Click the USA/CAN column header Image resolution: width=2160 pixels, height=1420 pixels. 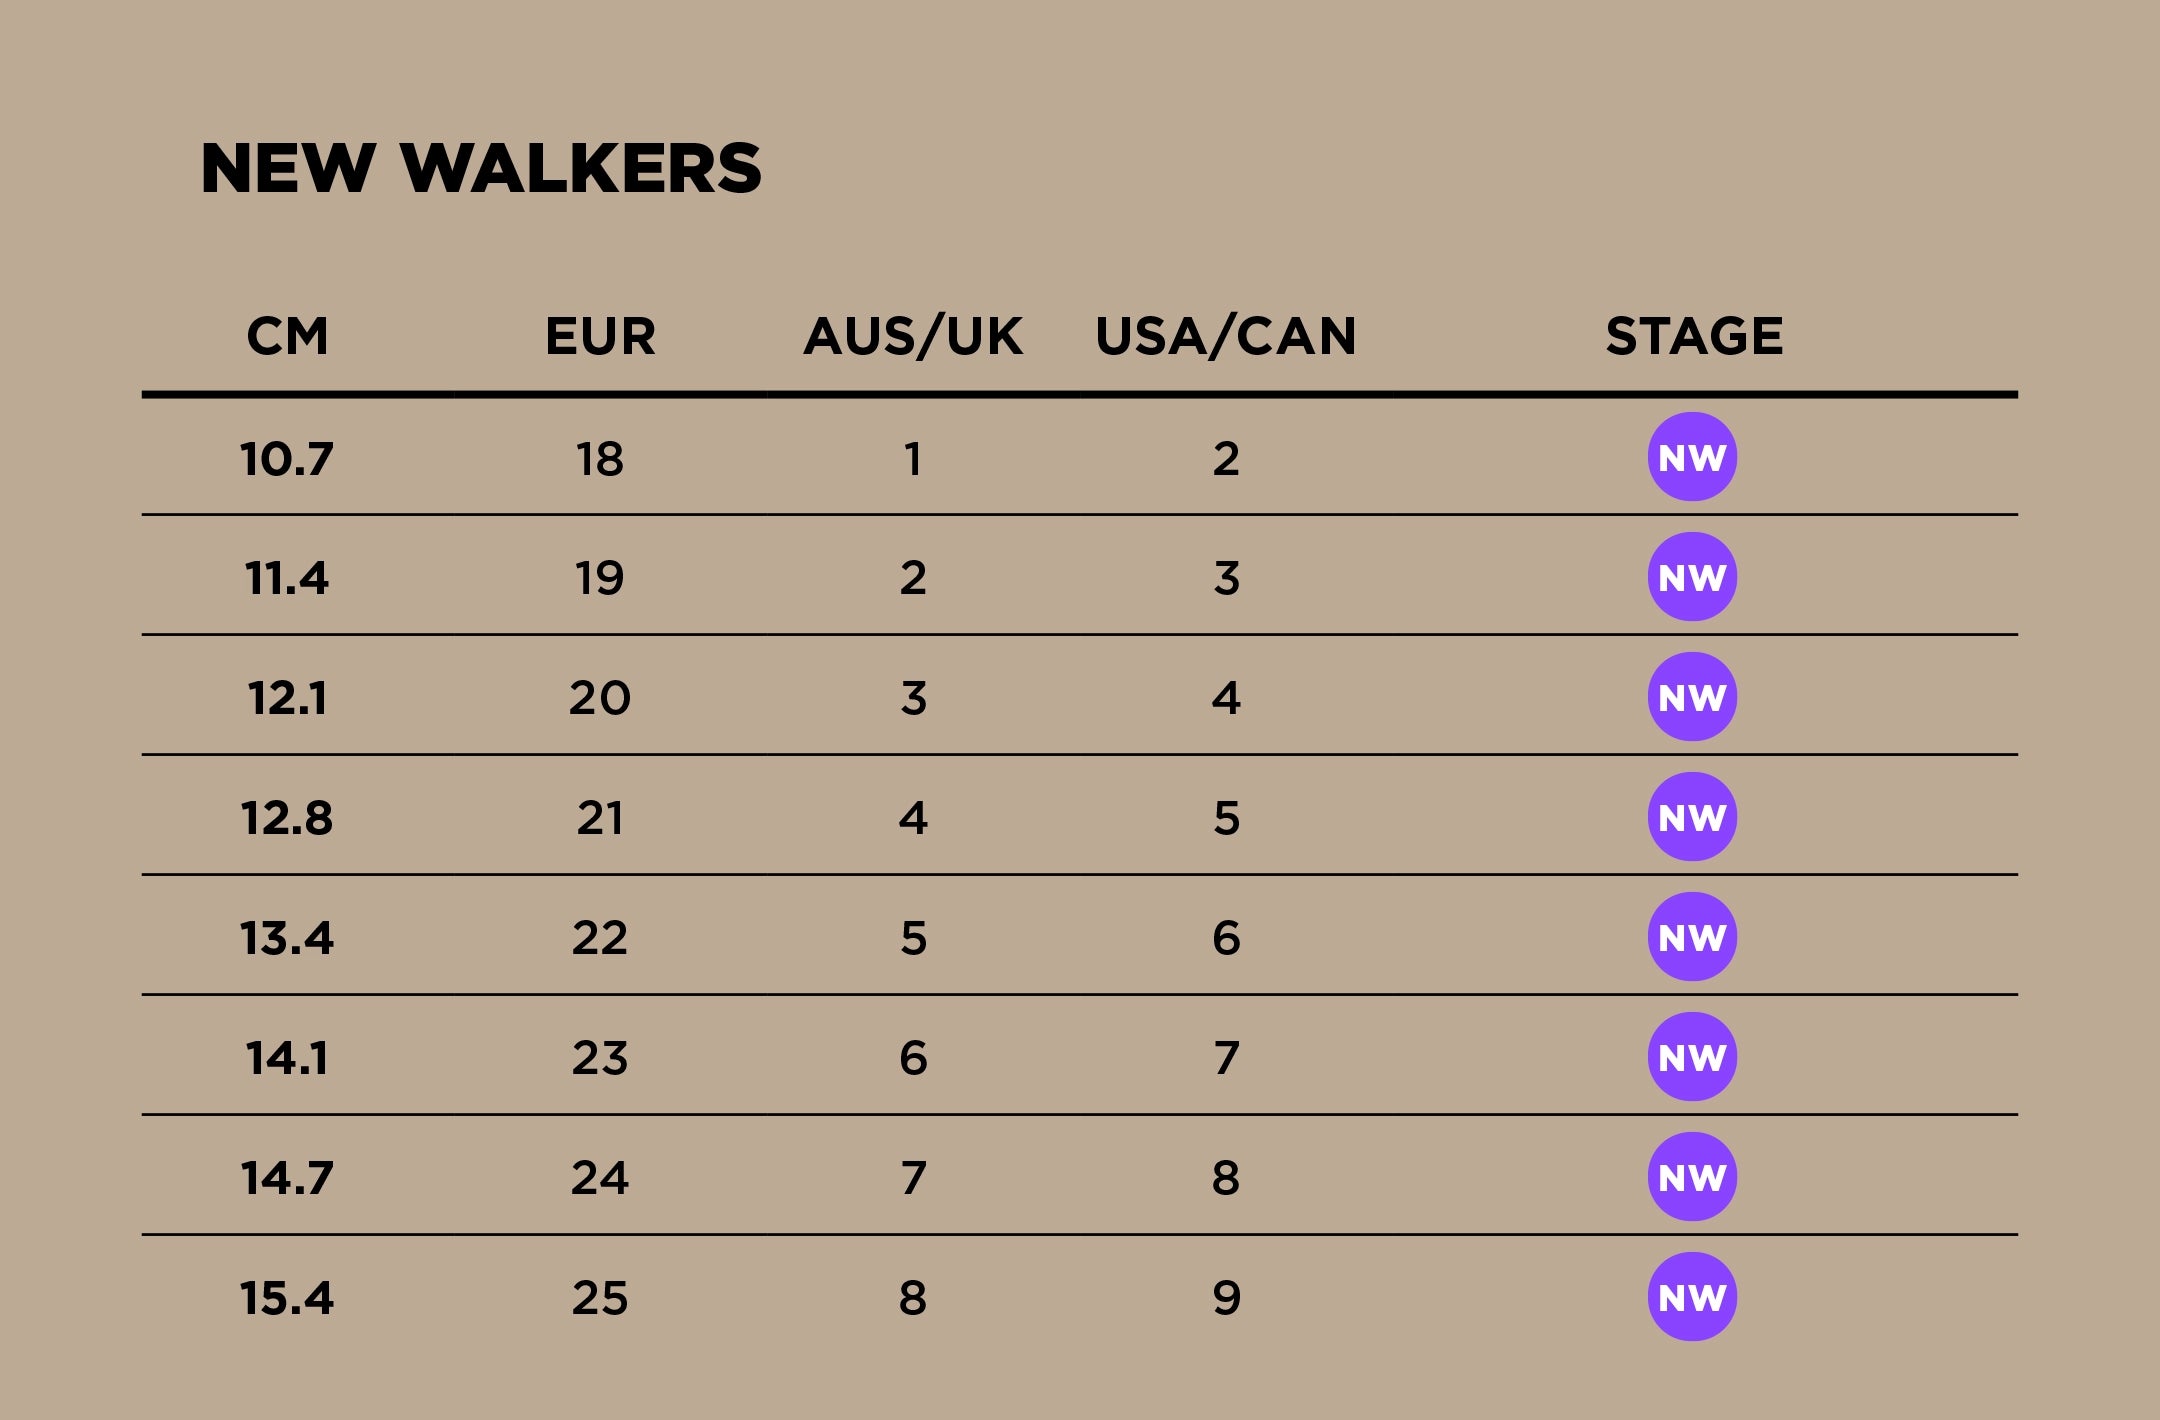pyautogui.click(x=1226, y=336)
